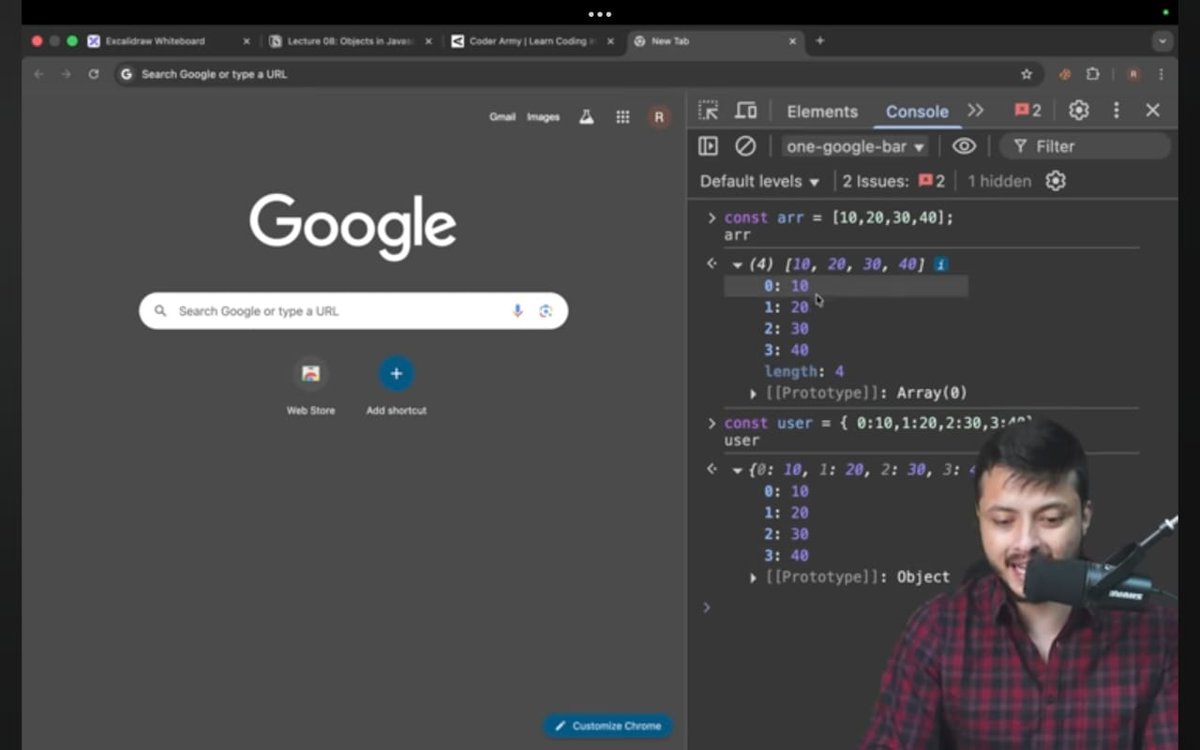This screenshot has width=1200, height=750.
Task: Reload the page with the refresh icon
Action: coord(93,74)
